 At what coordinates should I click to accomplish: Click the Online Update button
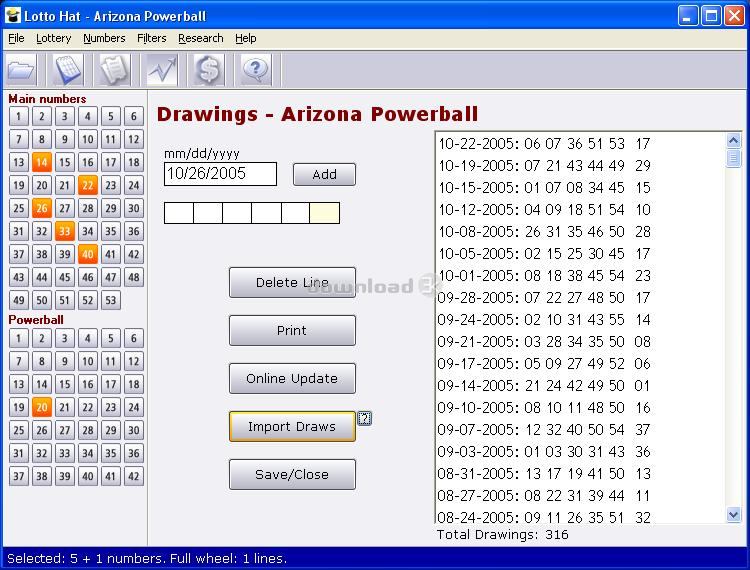292,379
